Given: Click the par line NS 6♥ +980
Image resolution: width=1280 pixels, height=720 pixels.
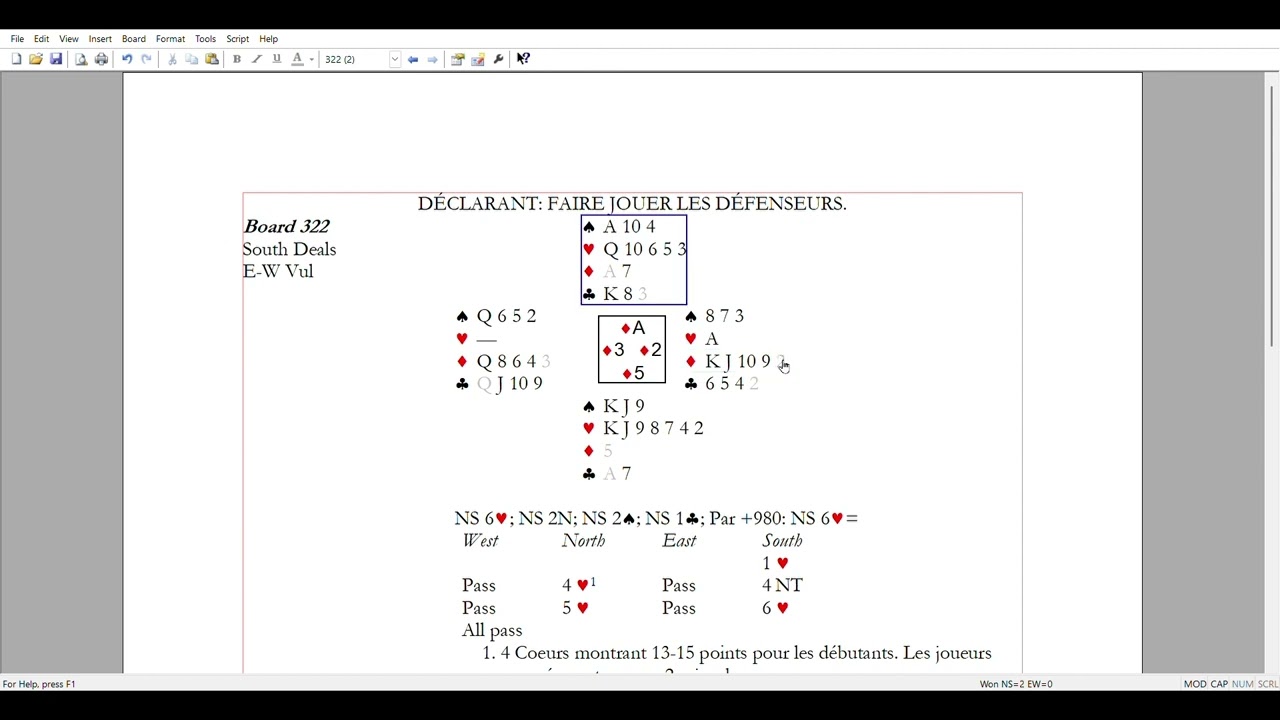Looking at the screenshot, I should (x=656, y=518).
